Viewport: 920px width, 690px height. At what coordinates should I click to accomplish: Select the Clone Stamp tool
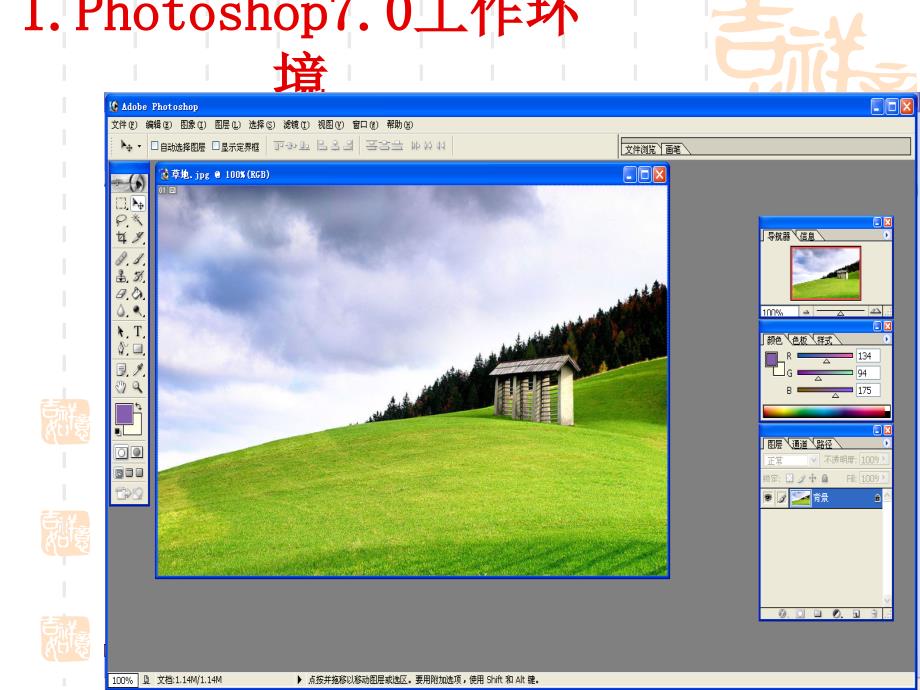click(121, 276)
